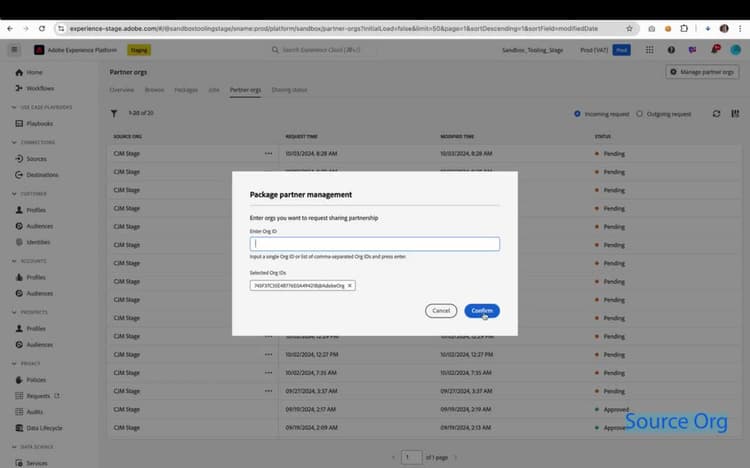
Task: Open Manage partner orgs
Action: [702, 72]
